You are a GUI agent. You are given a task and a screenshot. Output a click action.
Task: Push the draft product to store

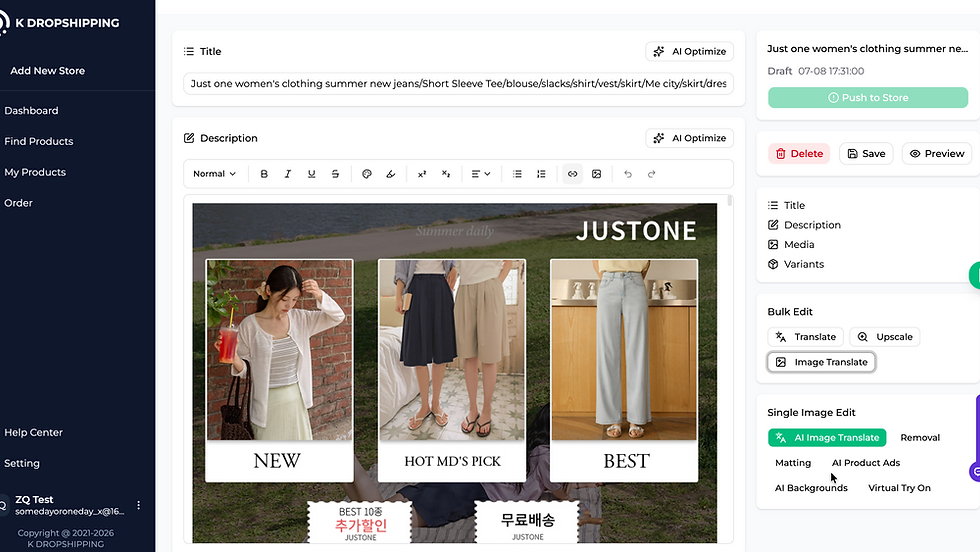[868, 98]
